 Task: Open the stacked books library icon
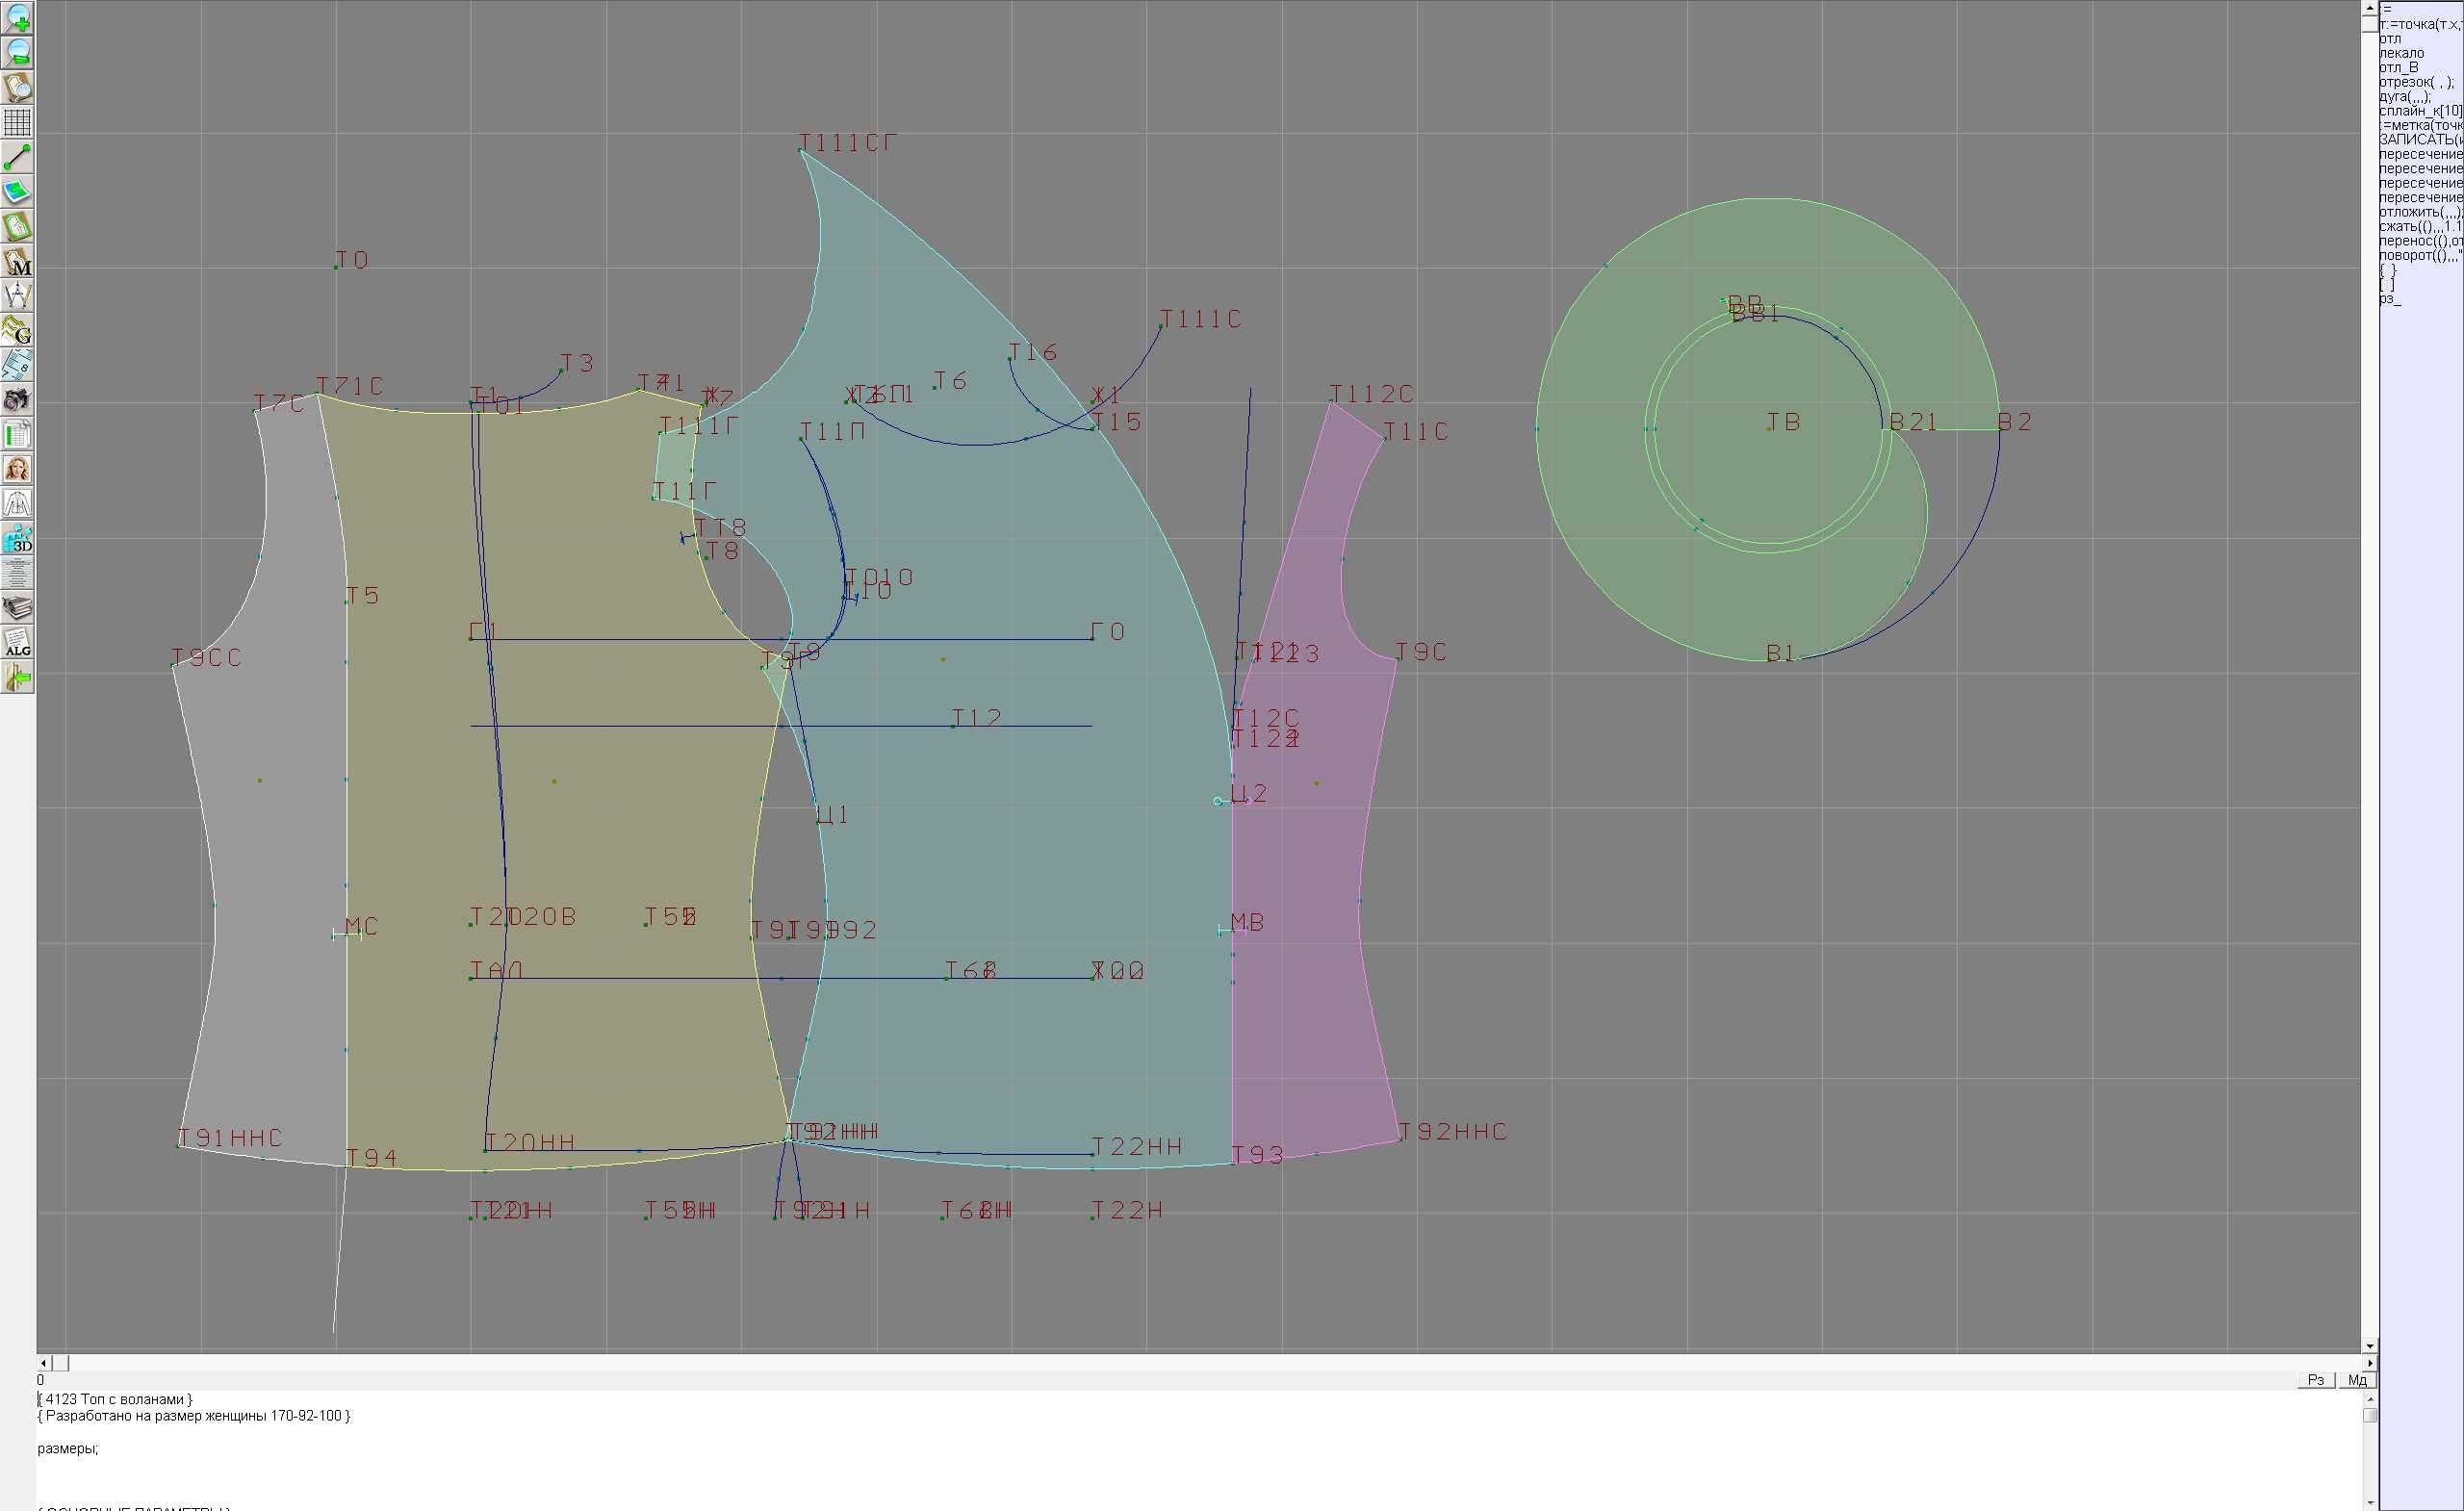click(x=17, y=608)
